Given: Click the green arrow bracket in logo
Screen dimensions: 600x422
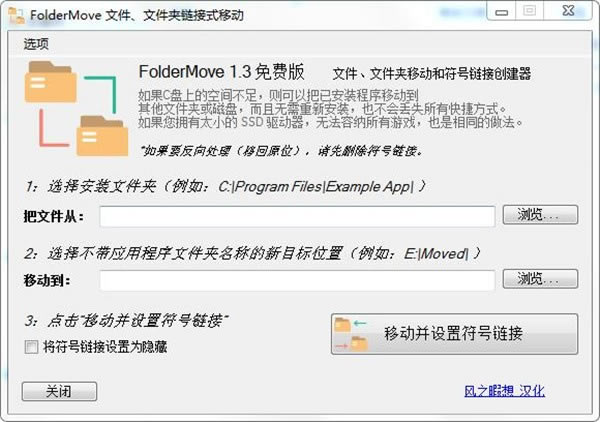Looking at the screenshot, I should 101,95.
